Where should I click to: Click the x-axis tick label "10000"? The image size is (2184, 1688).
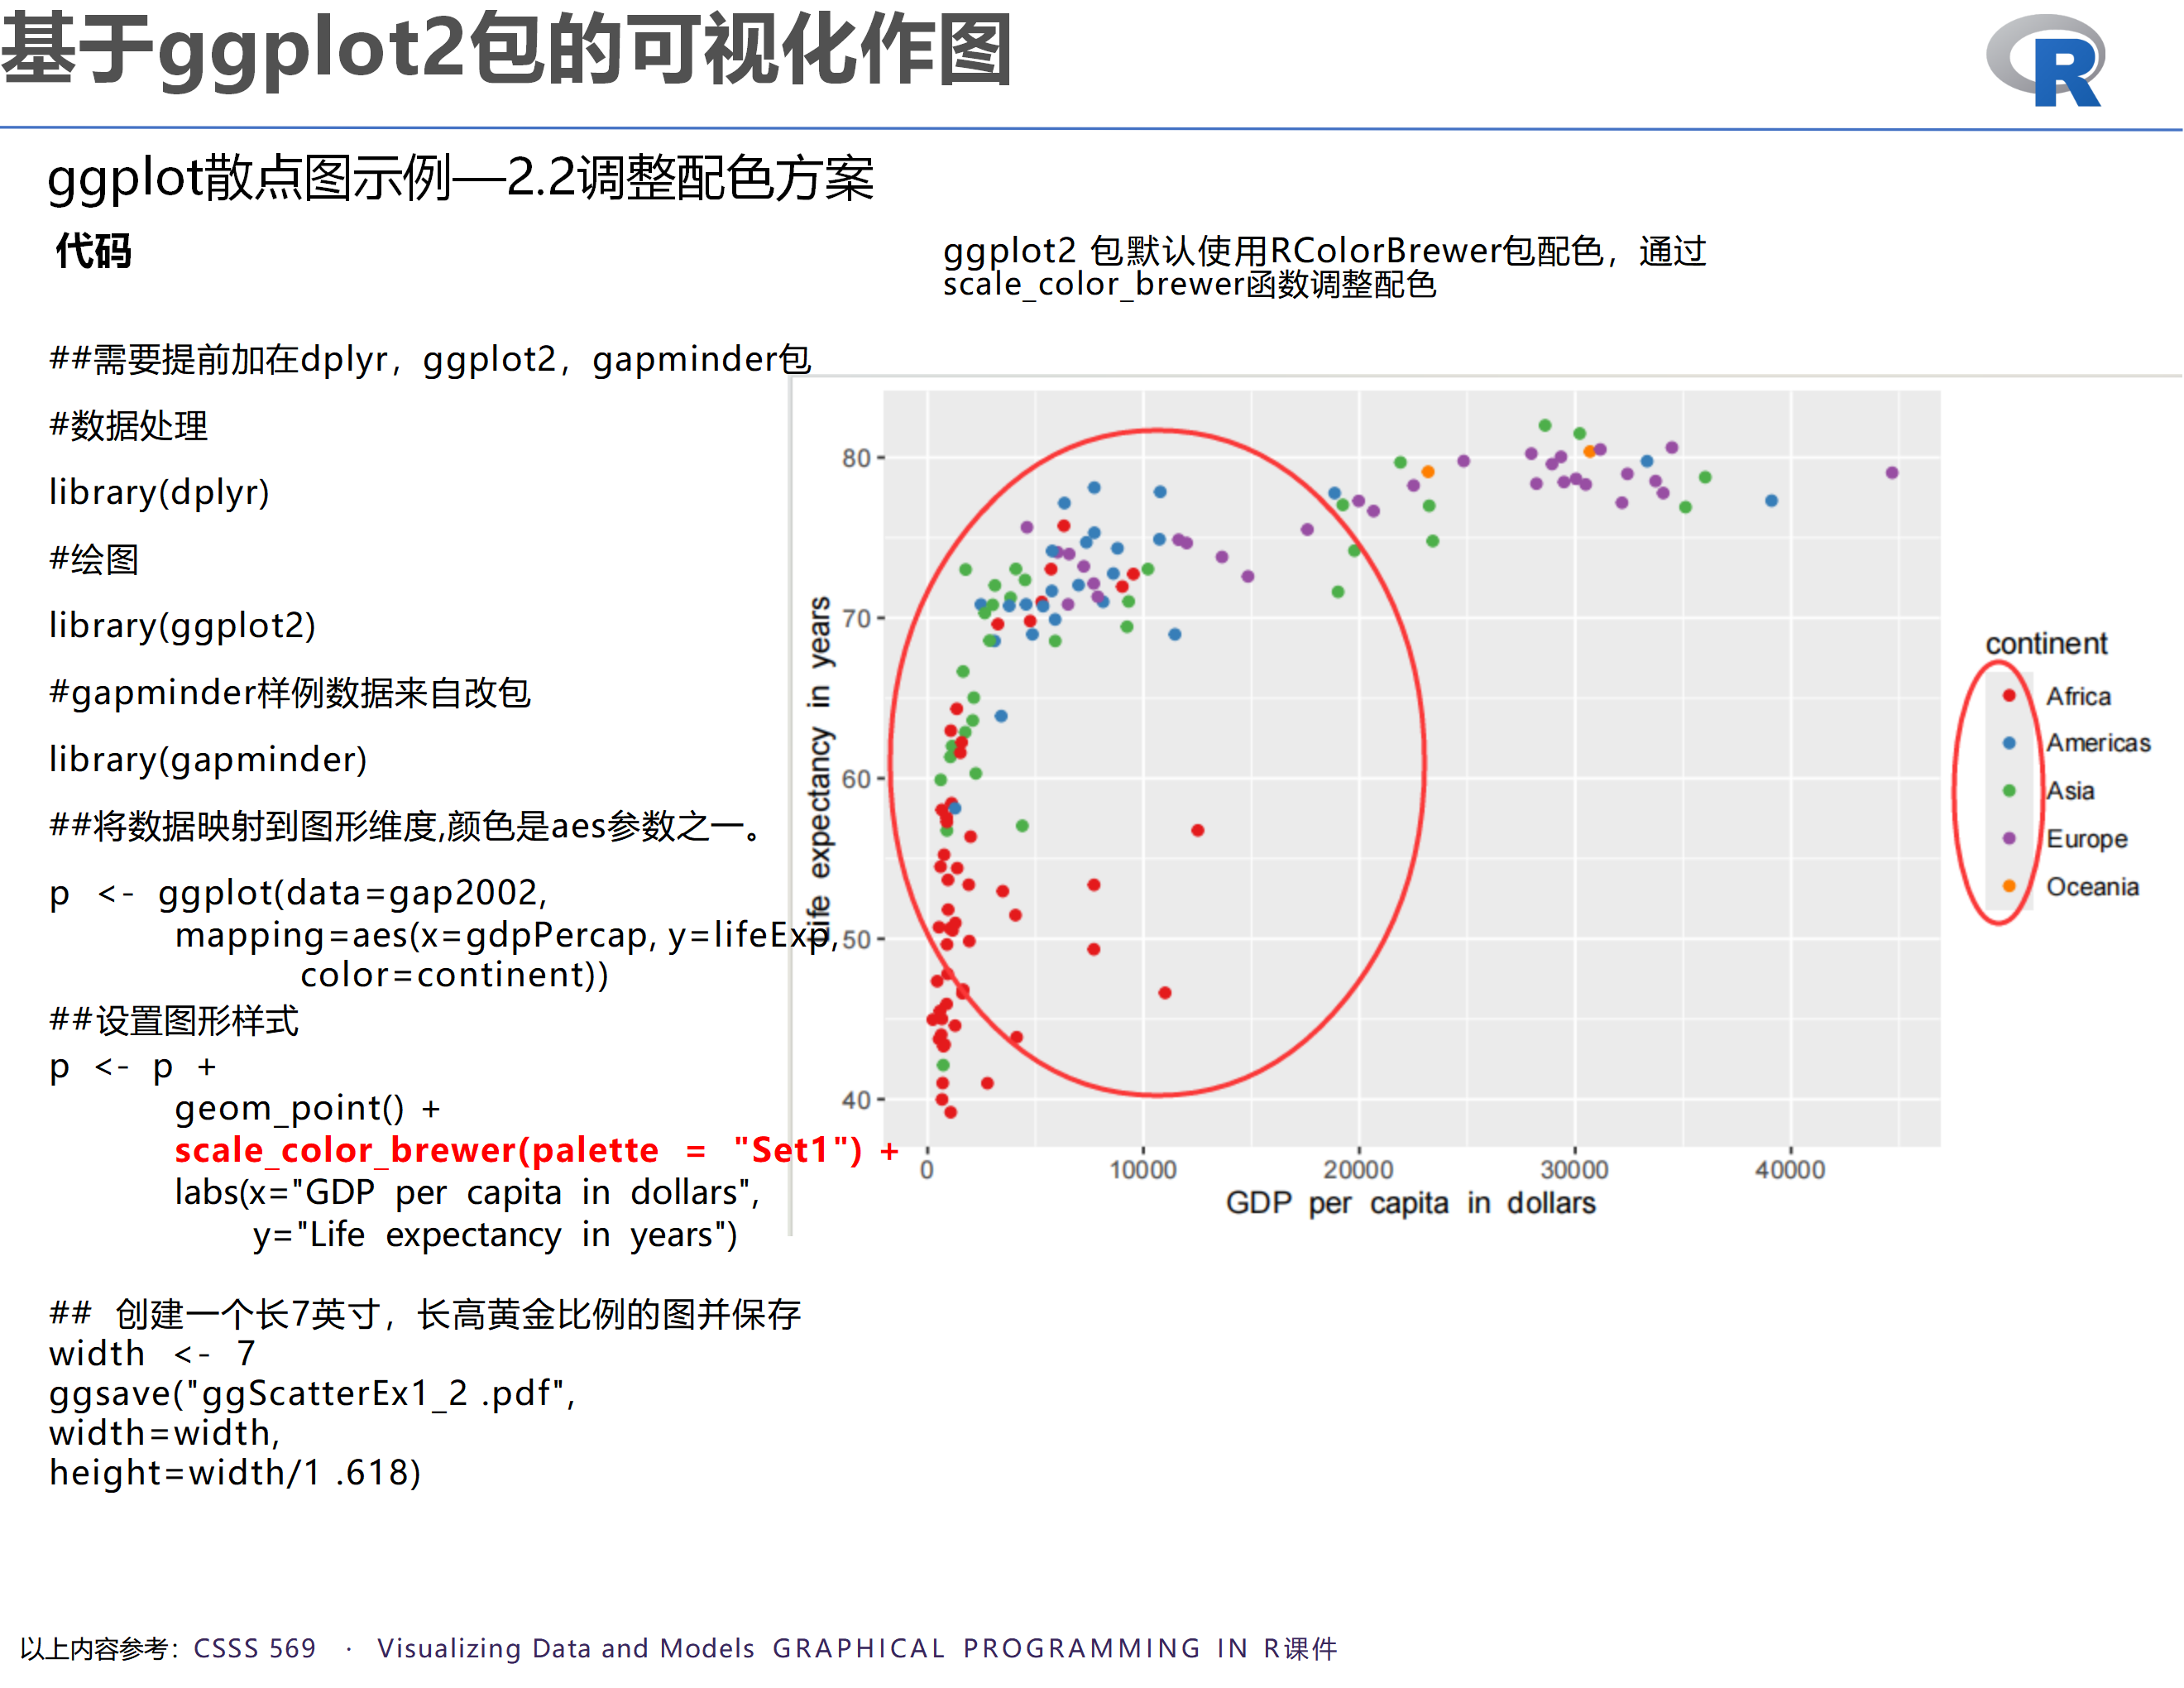pyautogui.click(x=1143, y=1170)
